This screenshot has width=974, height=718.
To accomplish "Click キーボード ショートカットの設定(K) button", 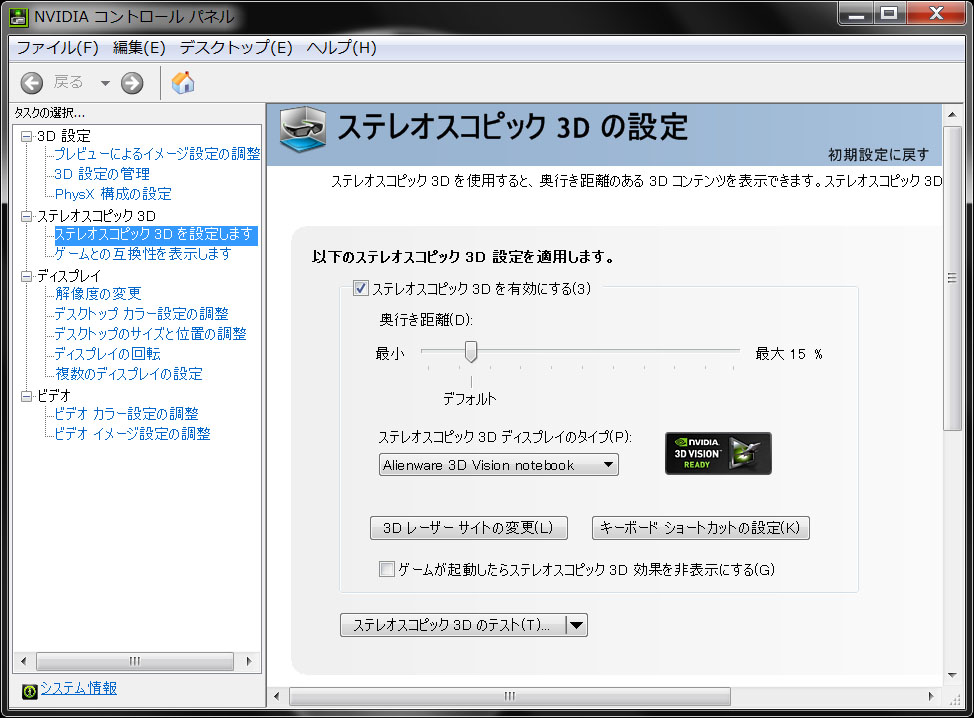I will click(701, 528).
